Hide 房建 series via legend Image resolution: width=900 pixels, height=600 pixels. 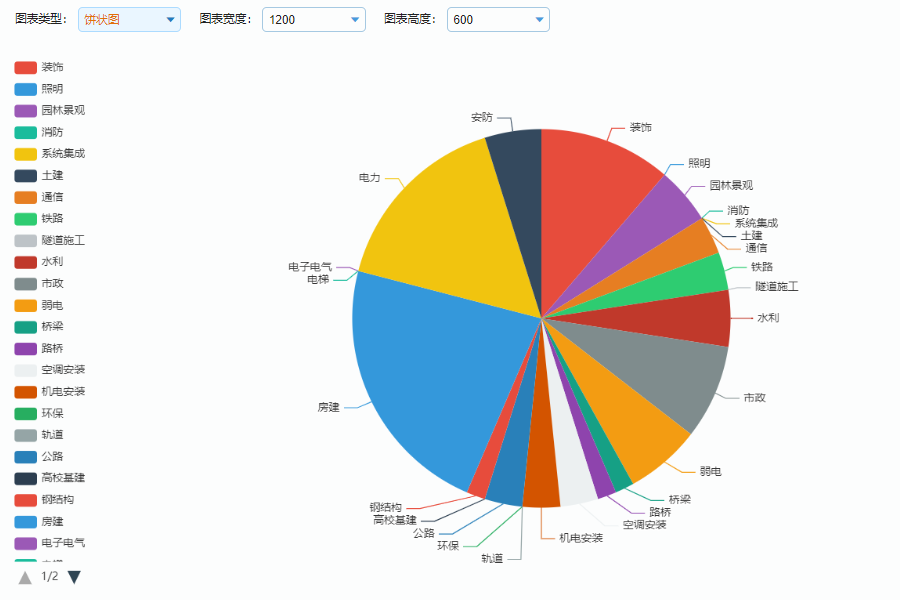pyautogui.click(x=39, y=521)
